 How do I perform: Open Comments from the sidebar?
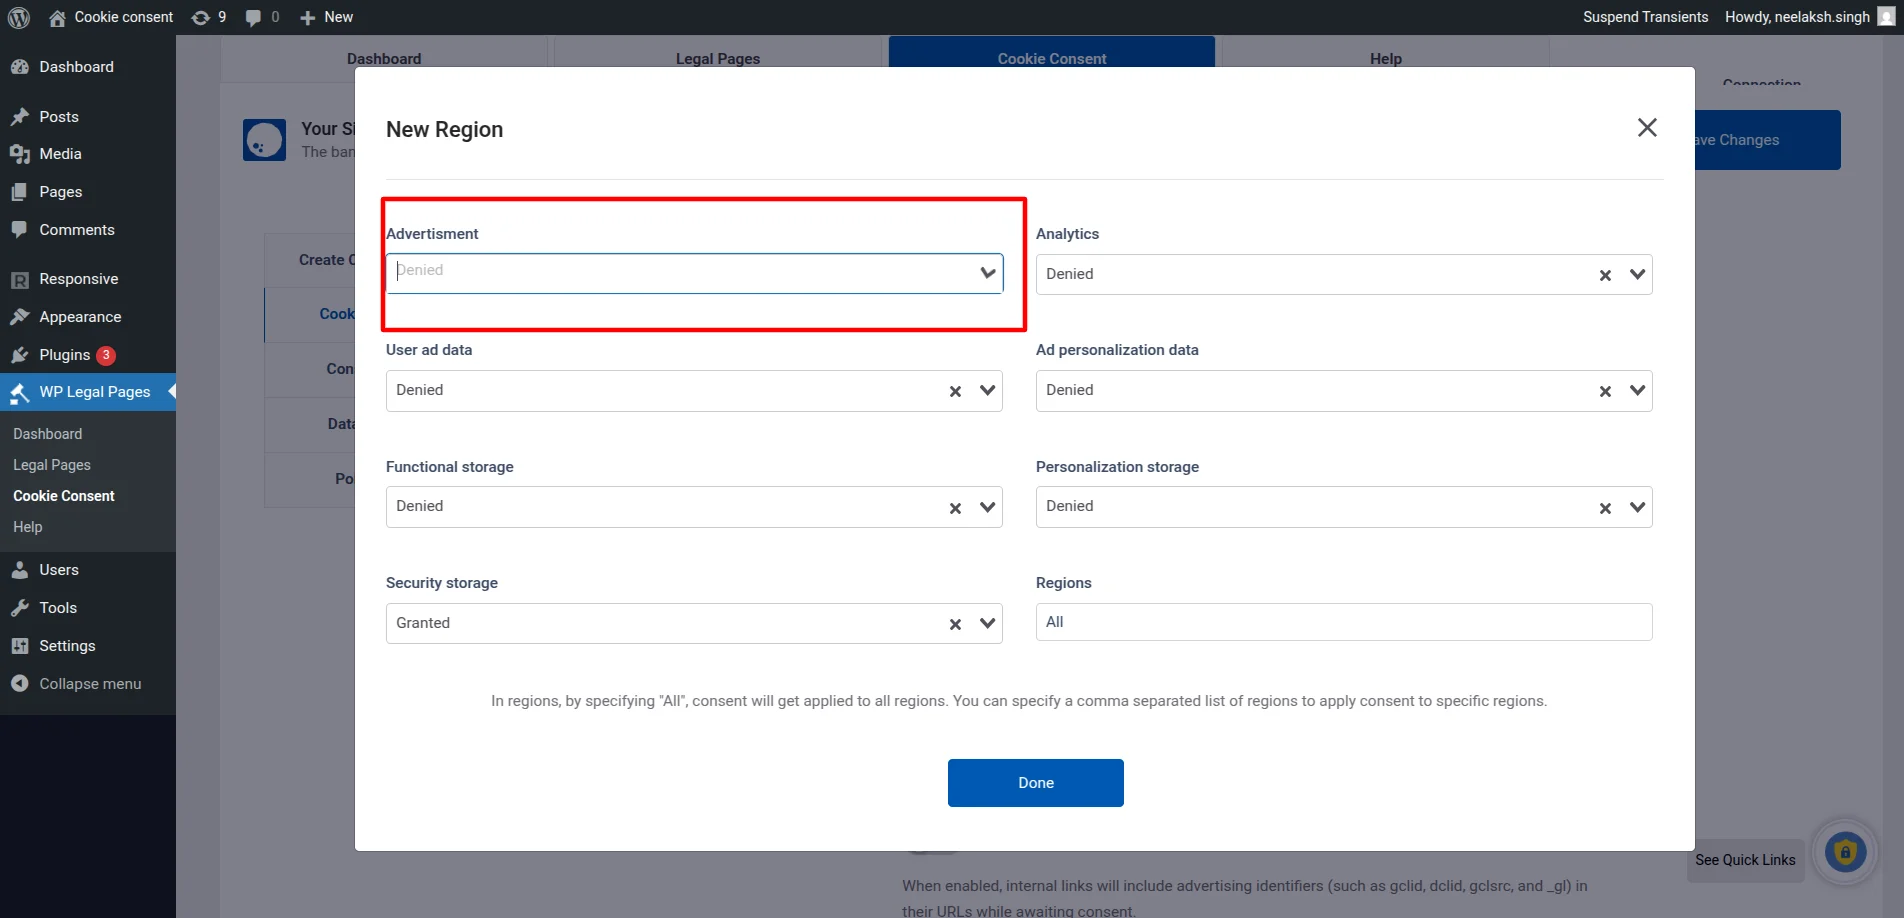pyautogui.click(x=22, y=230)
